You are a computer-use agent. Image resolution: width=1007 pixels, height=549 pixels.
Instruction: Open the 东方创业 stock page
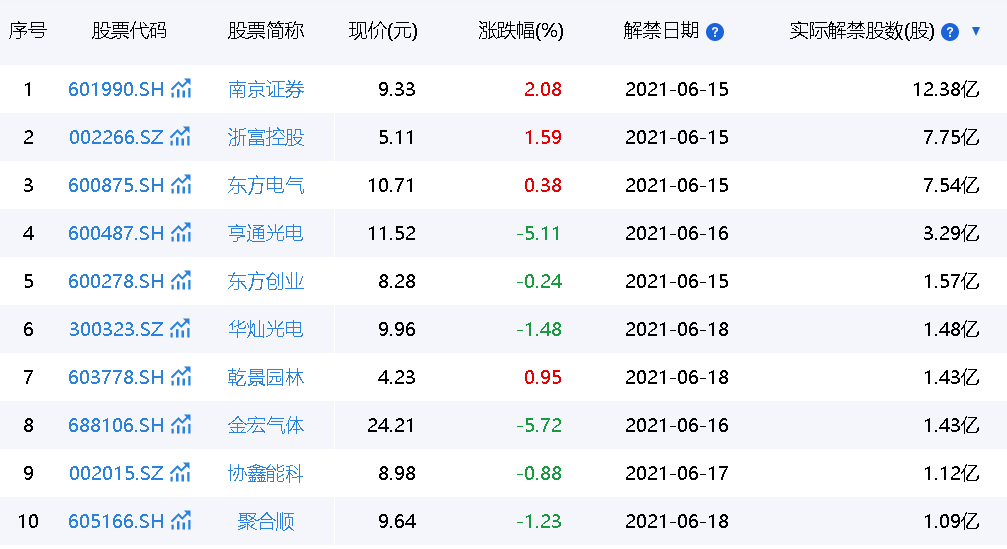pyautogui.click(x=266, y=281)
